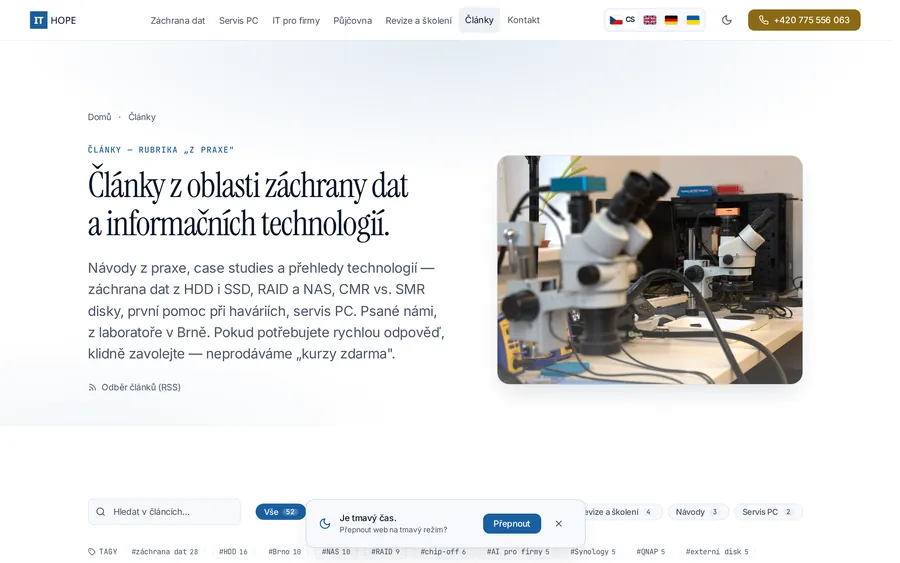This screenshot has height=563, width=900.
Task: Open the Záchrana dat menu item
Action: pyautogui.click(x=178, y=20)
